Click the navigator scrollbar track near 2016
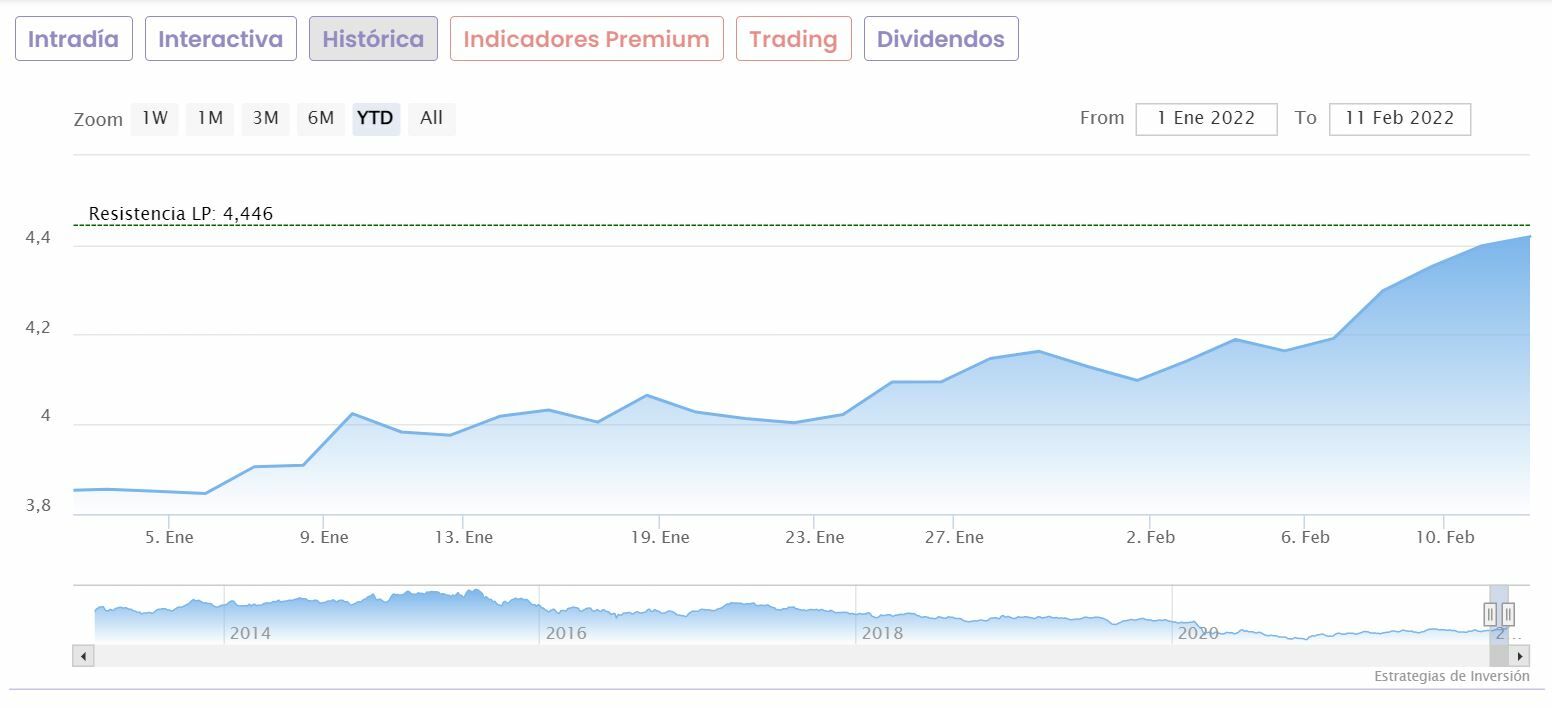This screenshot has width=1552, height=708. [x=566, y=656]
